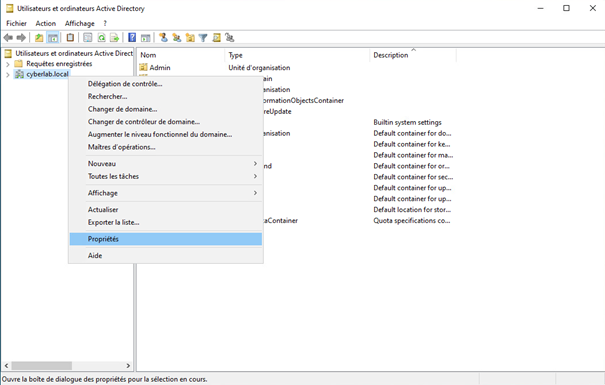Select Exporter la liste... entry
Screen dimensions: 605x385
(x=166, y=222)
